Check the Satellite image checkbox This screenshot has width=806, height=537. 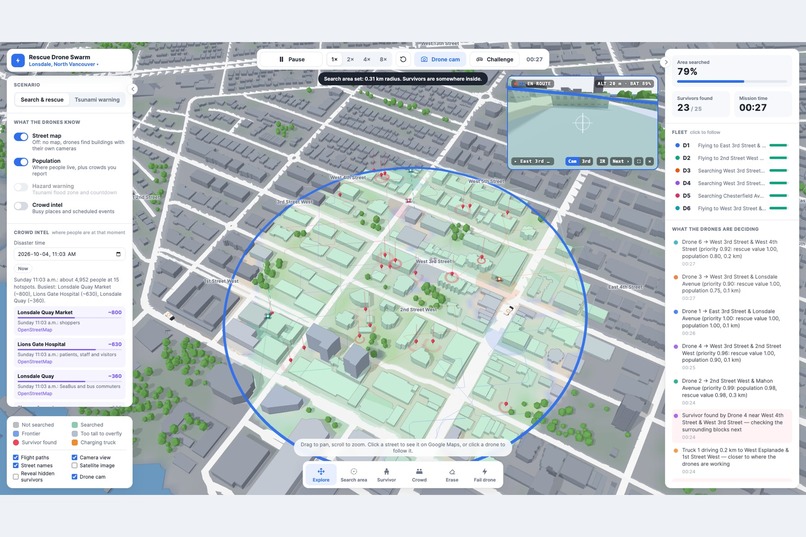pyautogui.click(x=75, y=466)
